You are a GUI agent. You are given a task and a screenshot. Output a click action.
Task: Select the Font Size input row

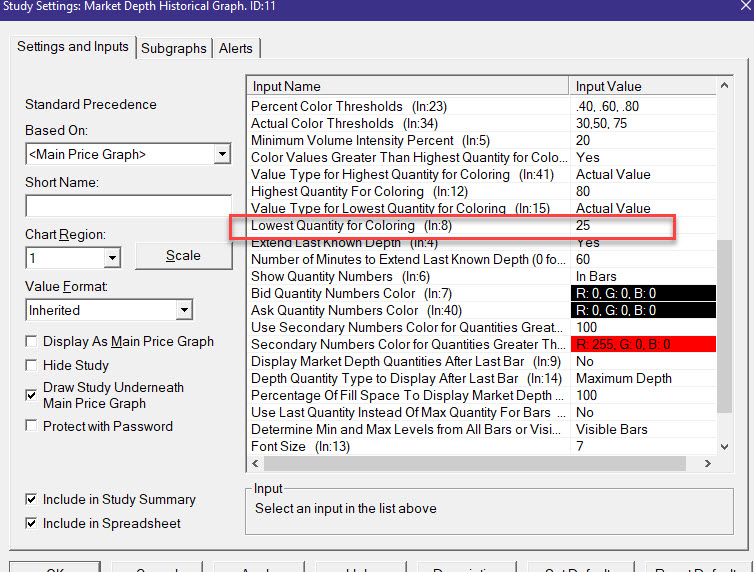(x=482, y=447)
